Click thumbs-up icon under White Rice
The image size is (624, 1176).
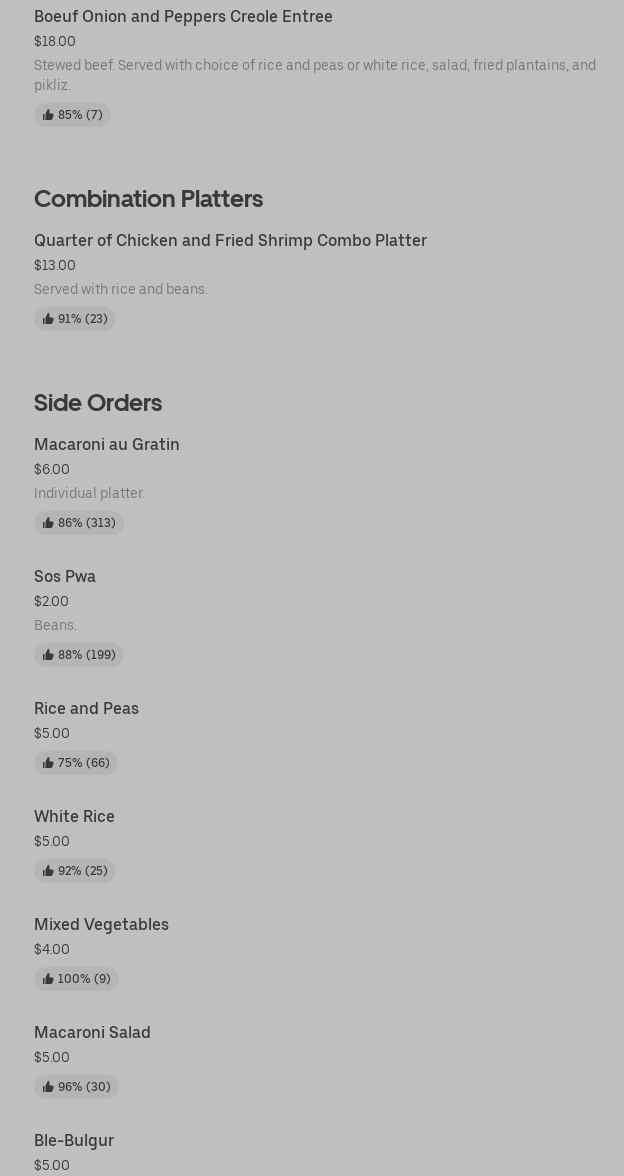pos(48,871)
